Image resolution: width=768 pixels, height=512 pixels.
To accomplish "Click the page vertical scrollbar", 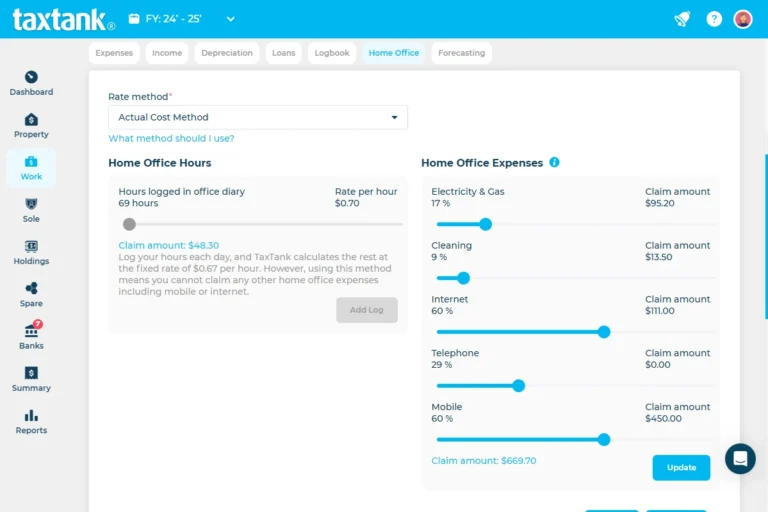I will point(766,237).
